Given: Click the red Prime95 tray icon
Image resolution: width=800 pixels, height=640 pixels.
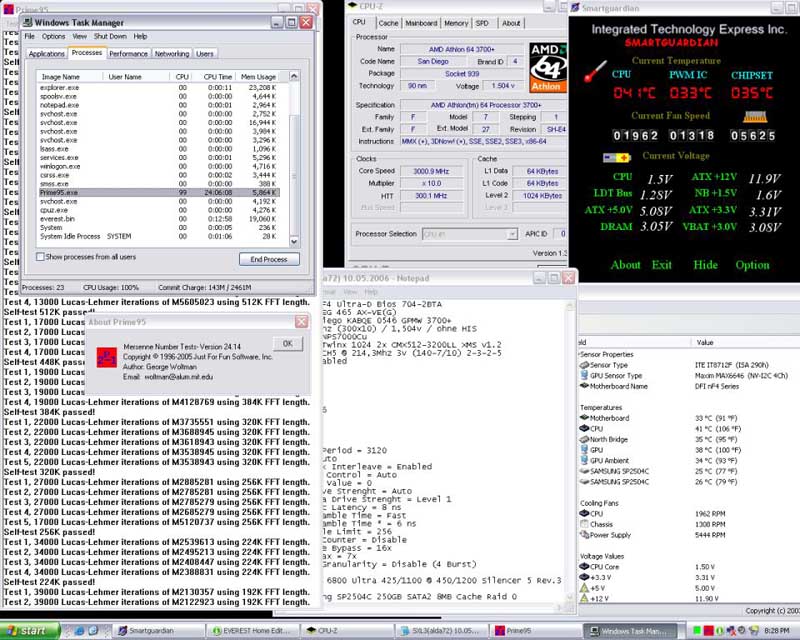Looking at the screenshot, I should (708, 631).
